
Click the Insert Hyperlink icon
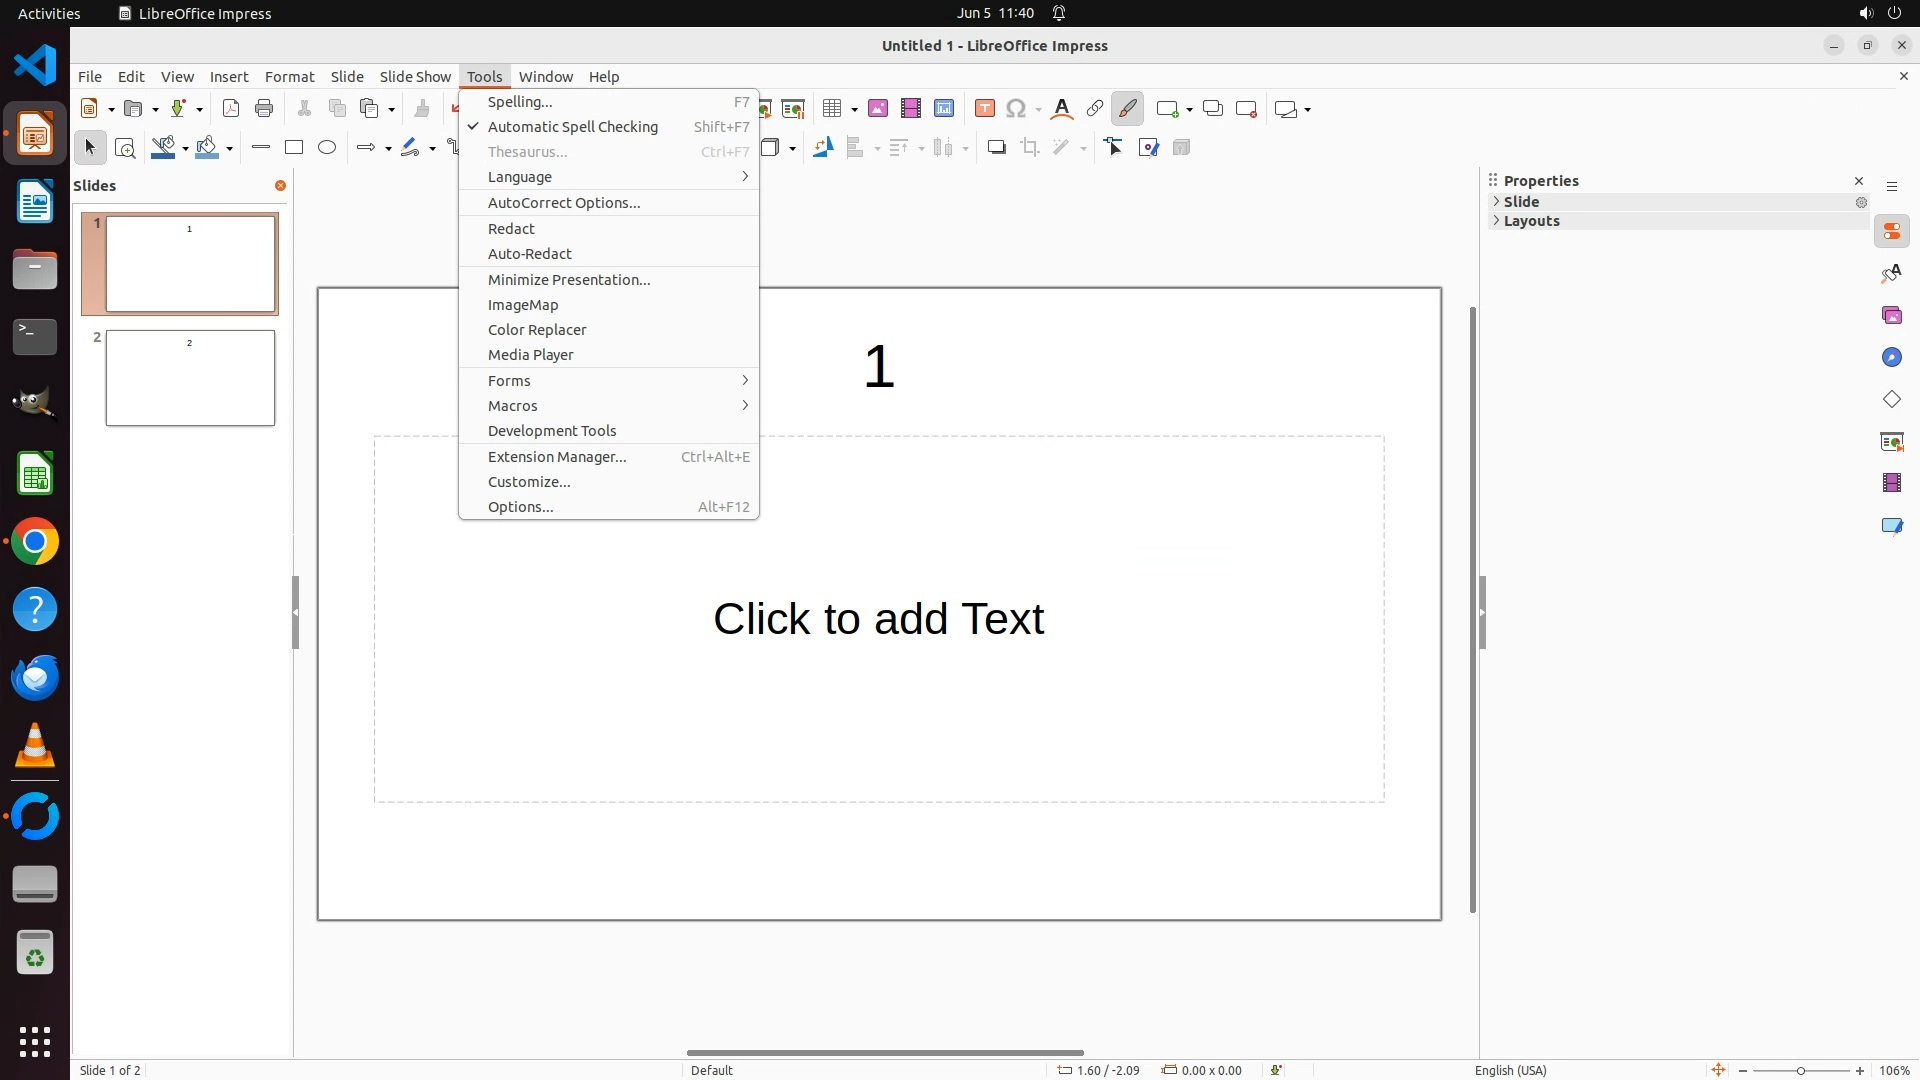[1095, 109]
